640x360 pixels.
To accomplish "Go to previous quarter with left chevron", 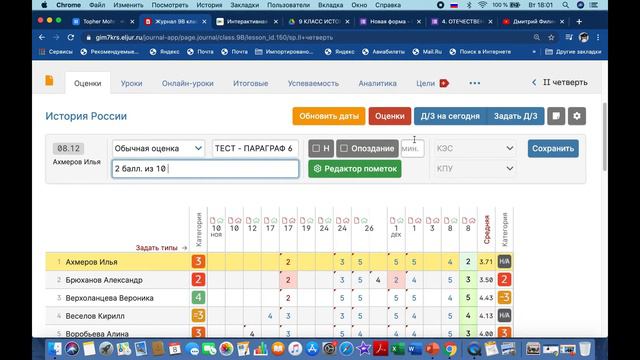I will click(534, 82).
